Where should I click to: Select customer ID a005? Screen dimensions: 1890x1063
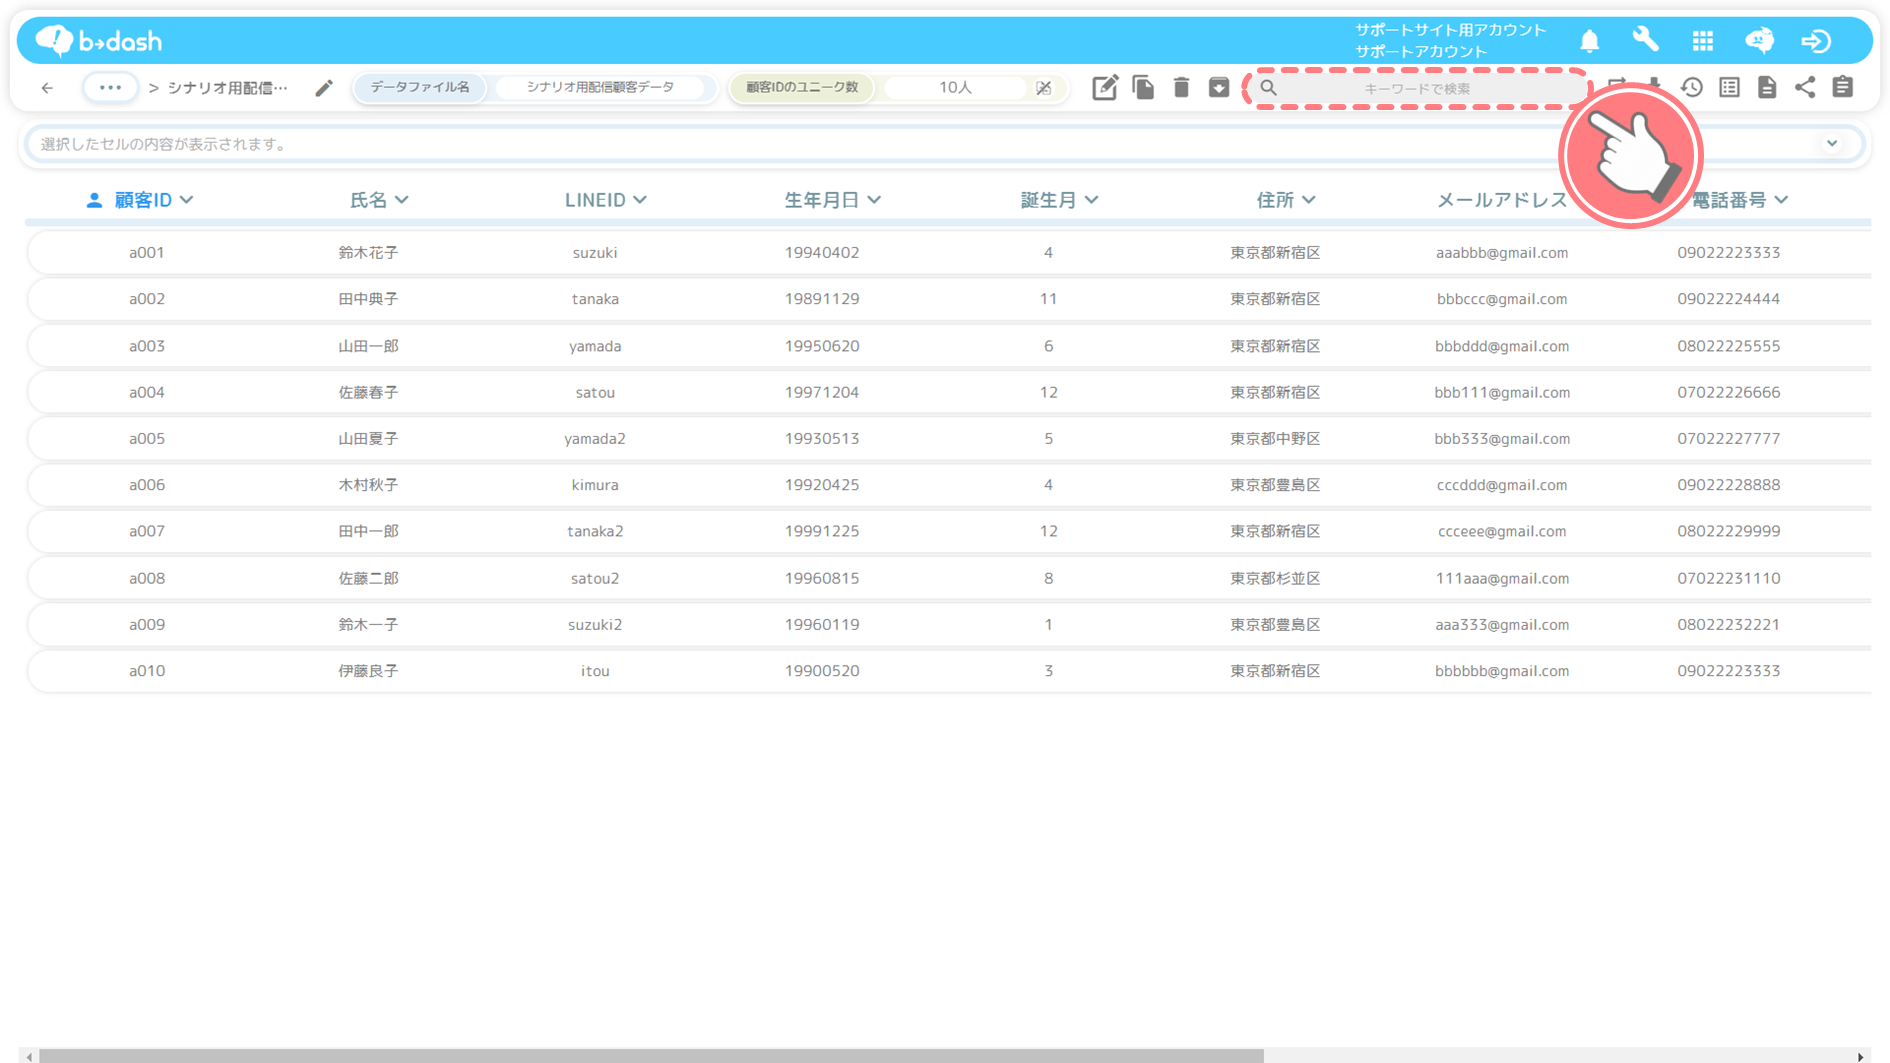(x=146, y=439)
